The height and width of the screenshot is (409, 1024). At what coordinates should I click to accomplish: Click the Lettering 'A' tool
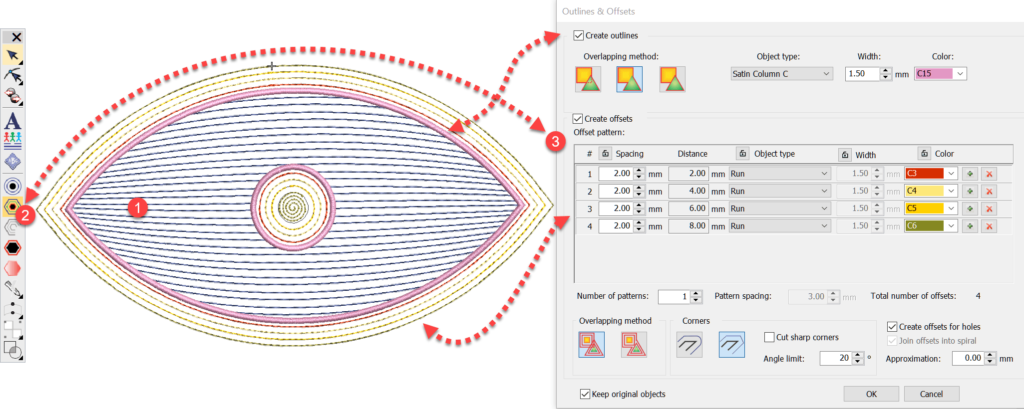(14, 120)
